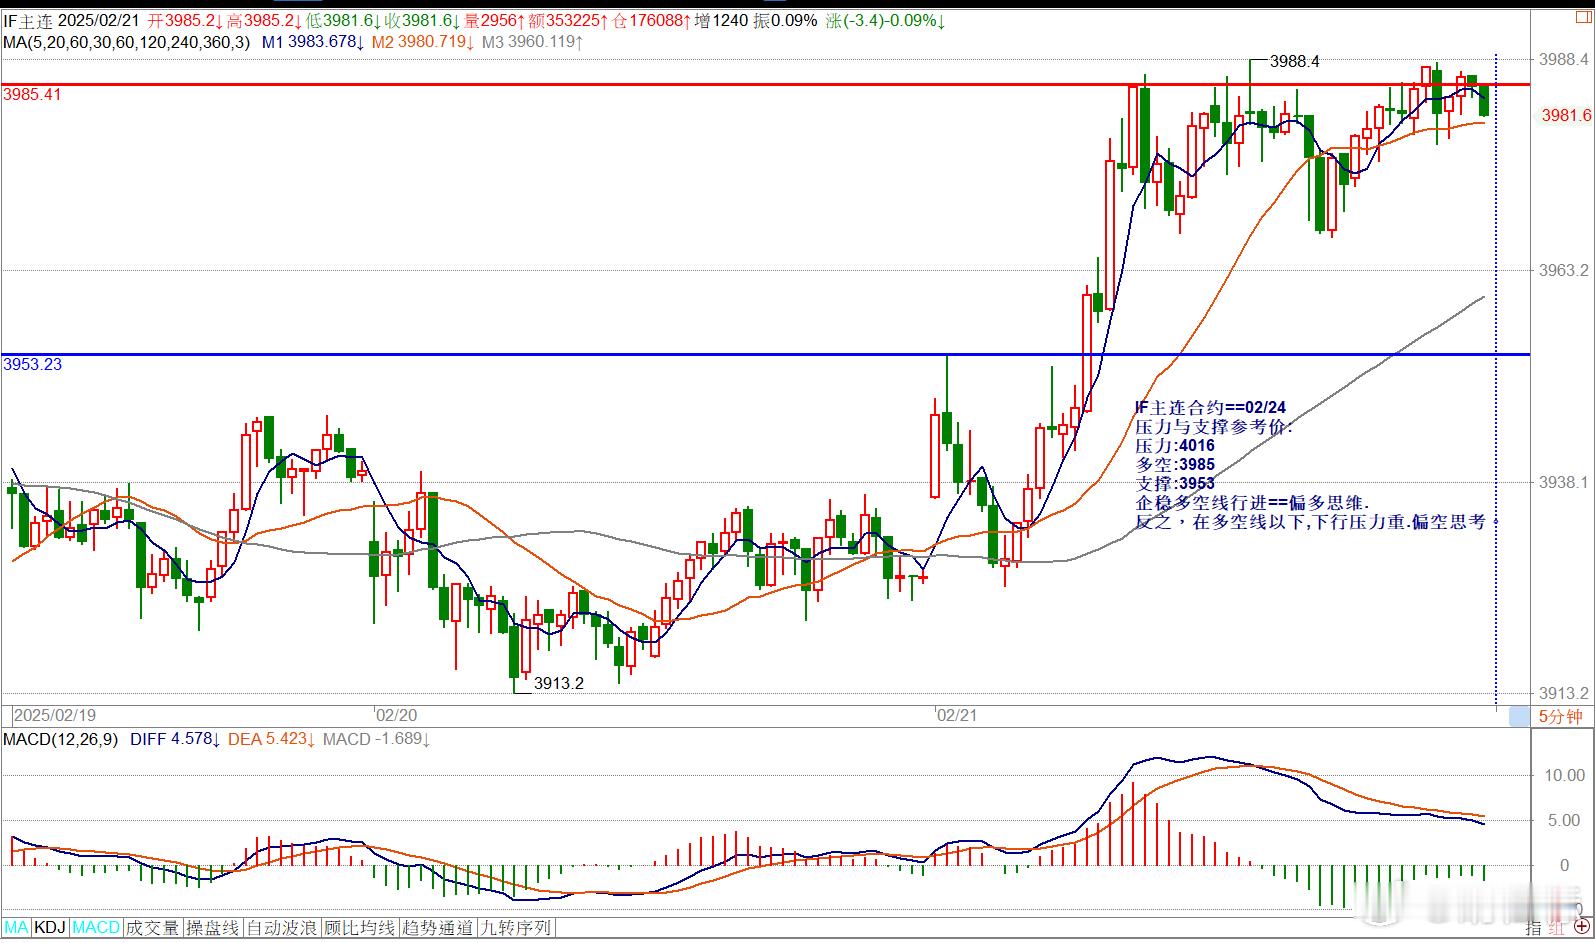Click the 3913.2 low price annotation
Screen dimensions: 1595x943
(558, 683)
